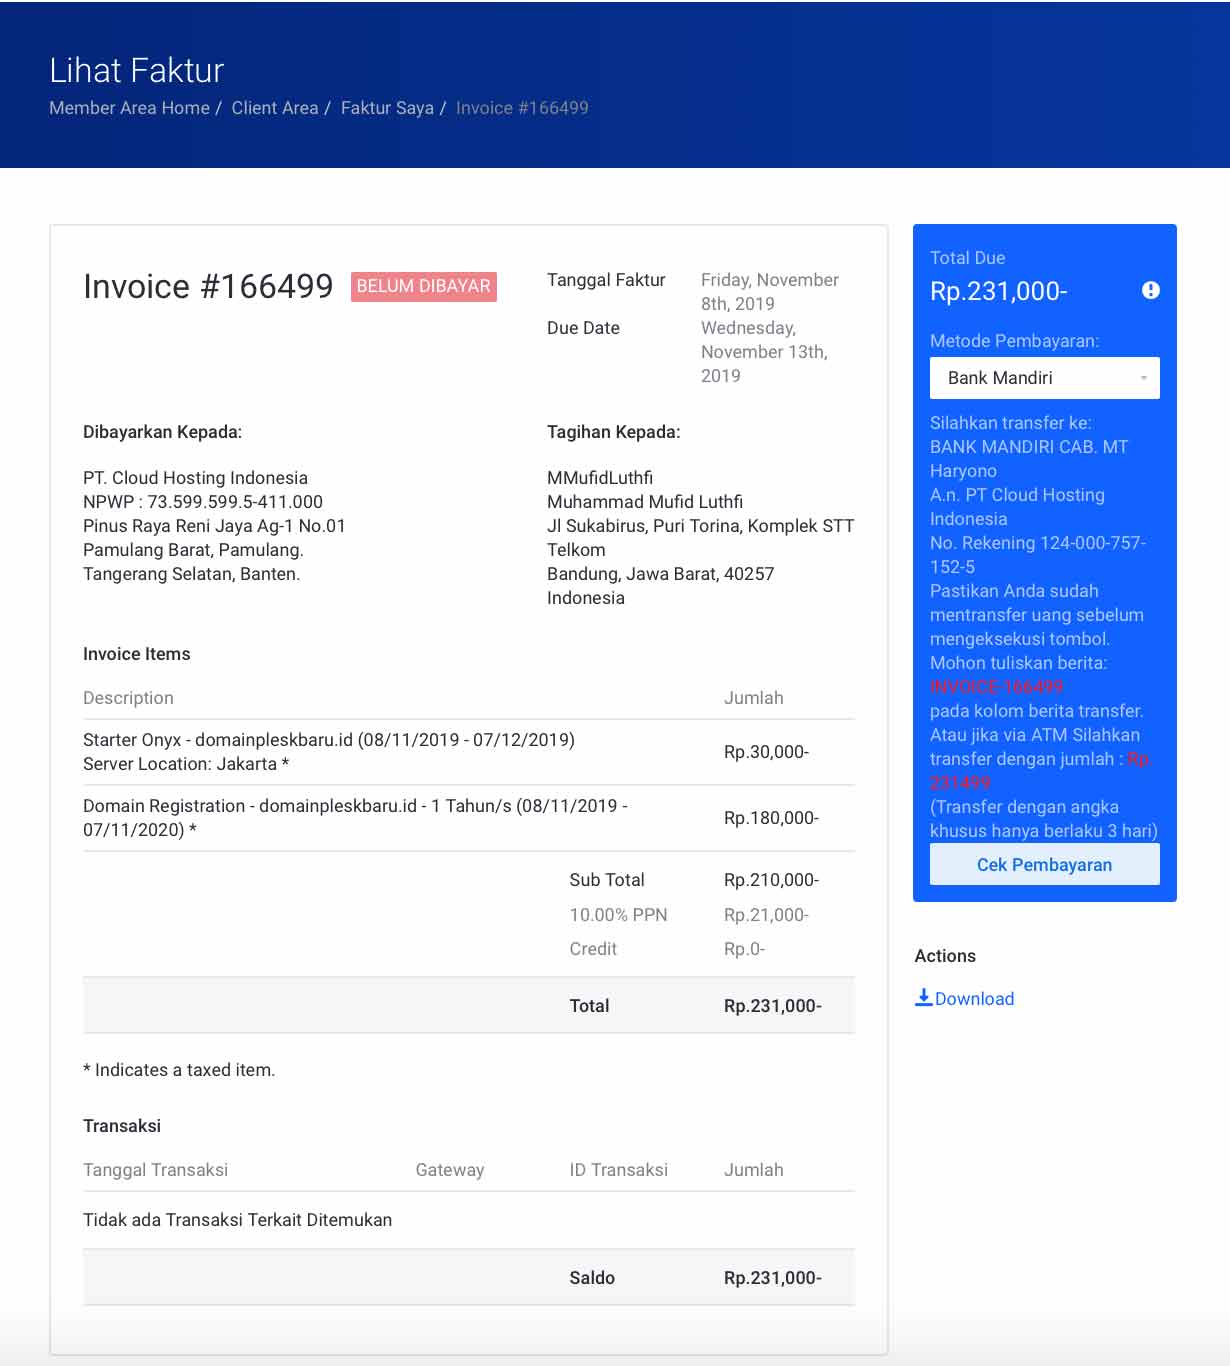Expand the Metode Pembayaran chevron arrow
The height and width of the screenshot is (1366, 1230).
coord(1146,378)
